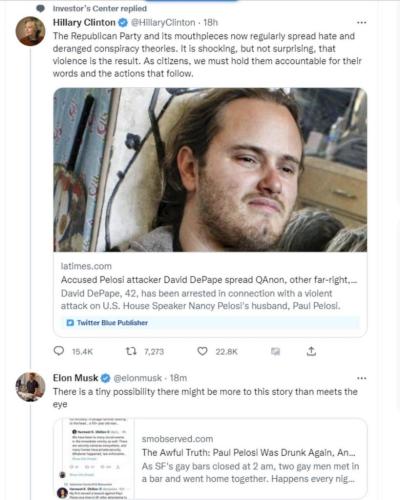
Task: Open more options on Hillary Clinton's tweet
Action: click(362, 23)
